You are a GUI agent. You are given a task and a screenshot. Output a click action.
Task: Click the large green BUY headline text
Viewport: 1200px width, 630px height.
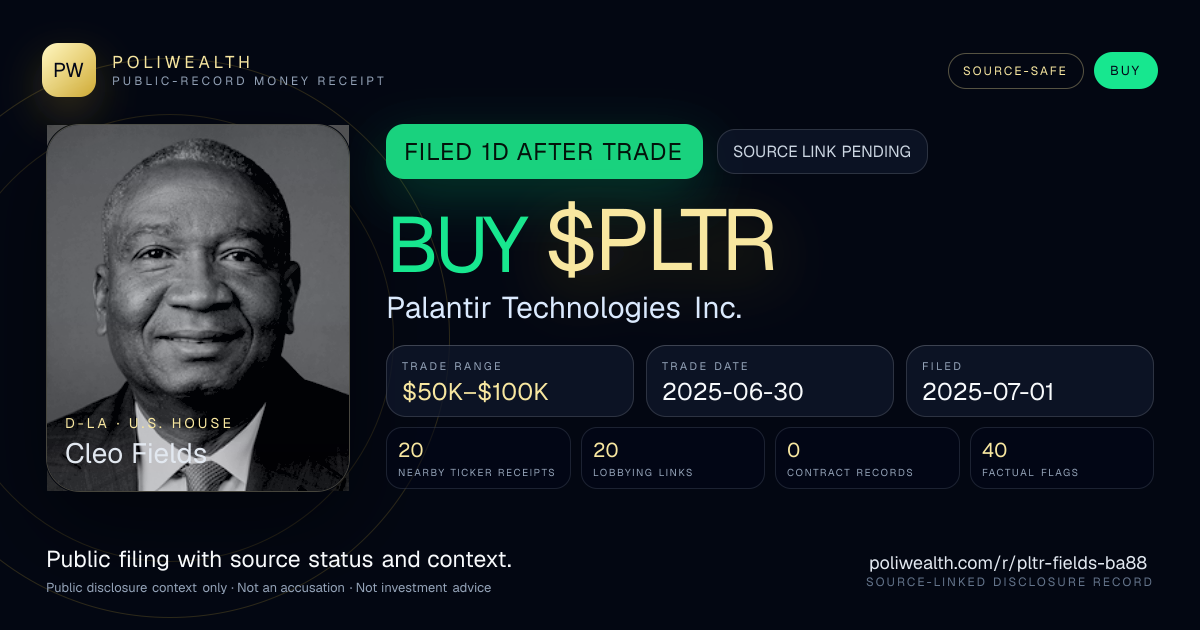tap(458, 243)
